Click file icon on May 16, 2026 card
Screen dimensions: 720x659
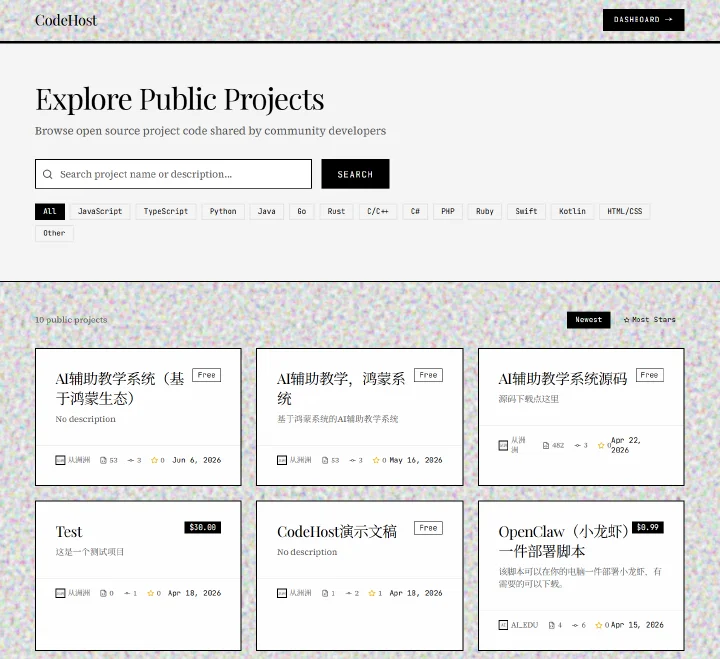click(325, 460)
